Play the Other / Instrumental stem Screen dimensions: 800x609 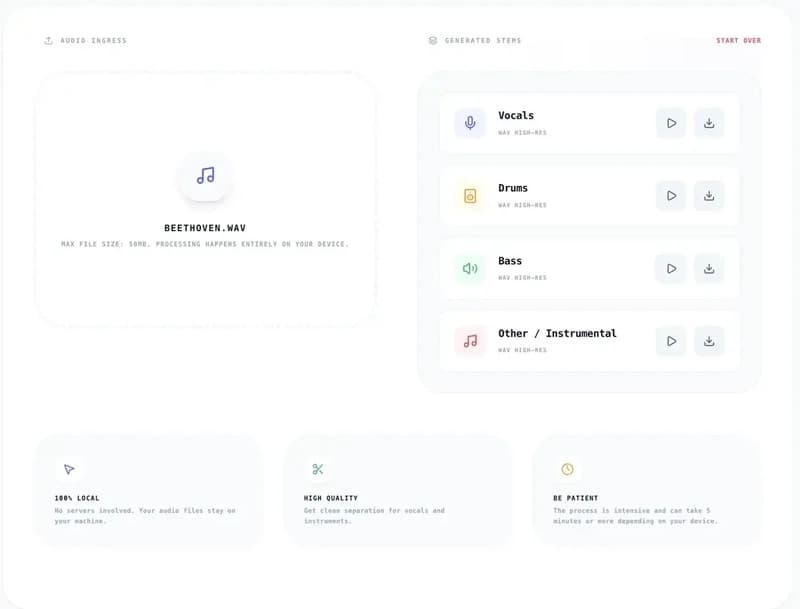(671, 341)
